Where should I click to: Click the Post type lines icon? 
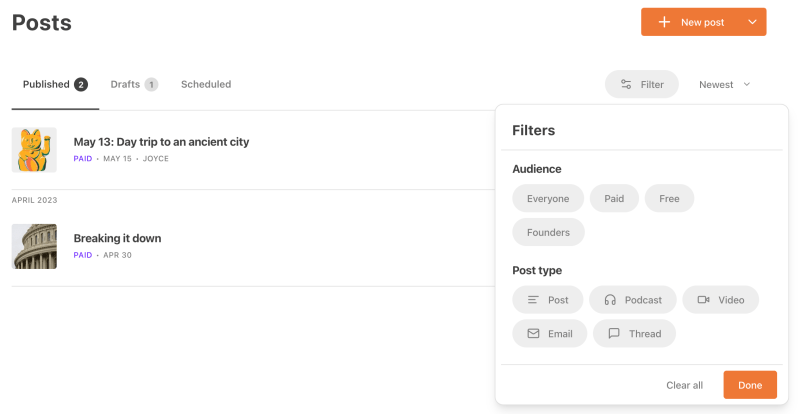pyautogui.click(x=533, y=300)
